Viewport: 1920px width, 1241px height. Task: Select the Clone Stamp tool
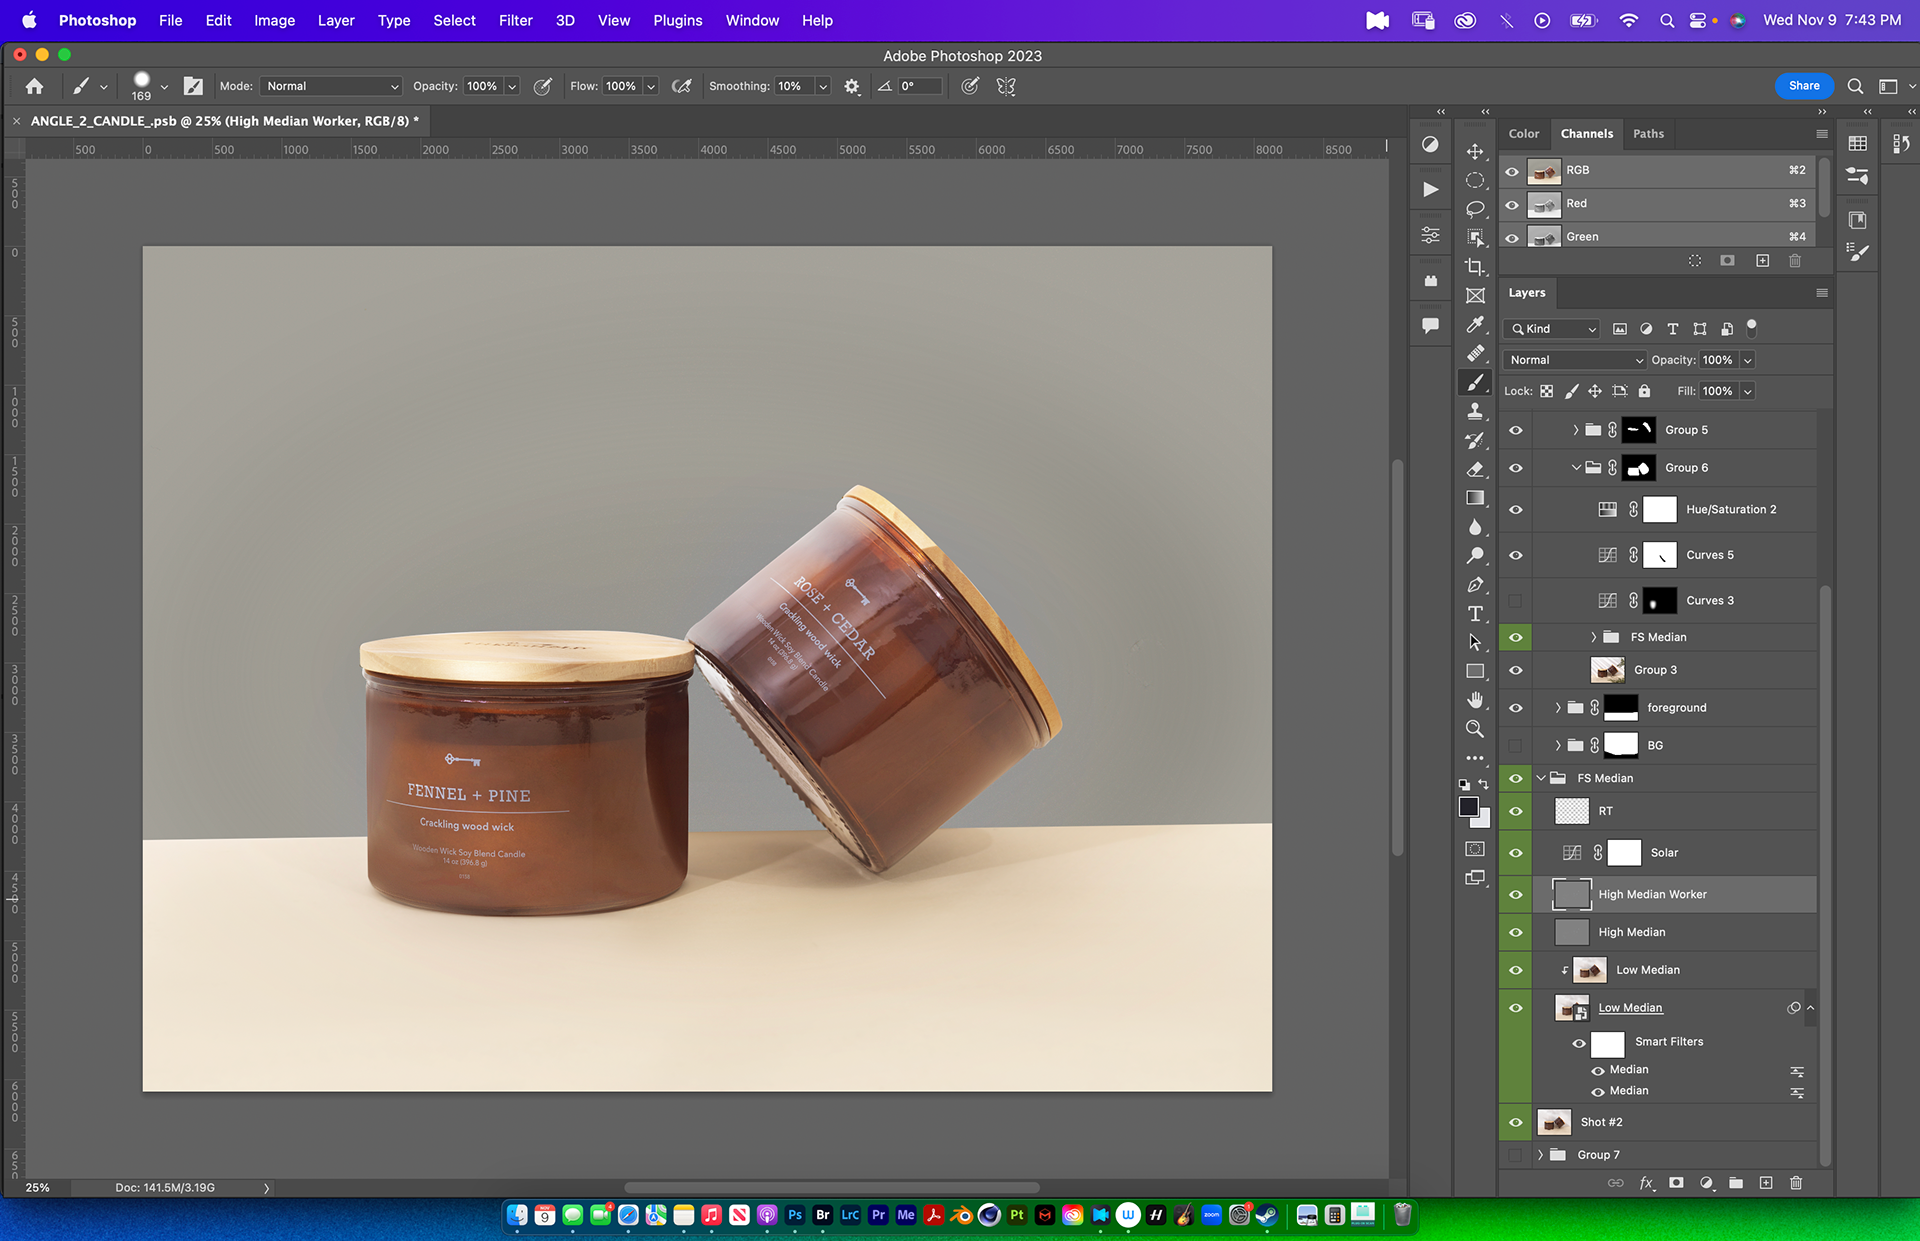tap(1475, 411)
